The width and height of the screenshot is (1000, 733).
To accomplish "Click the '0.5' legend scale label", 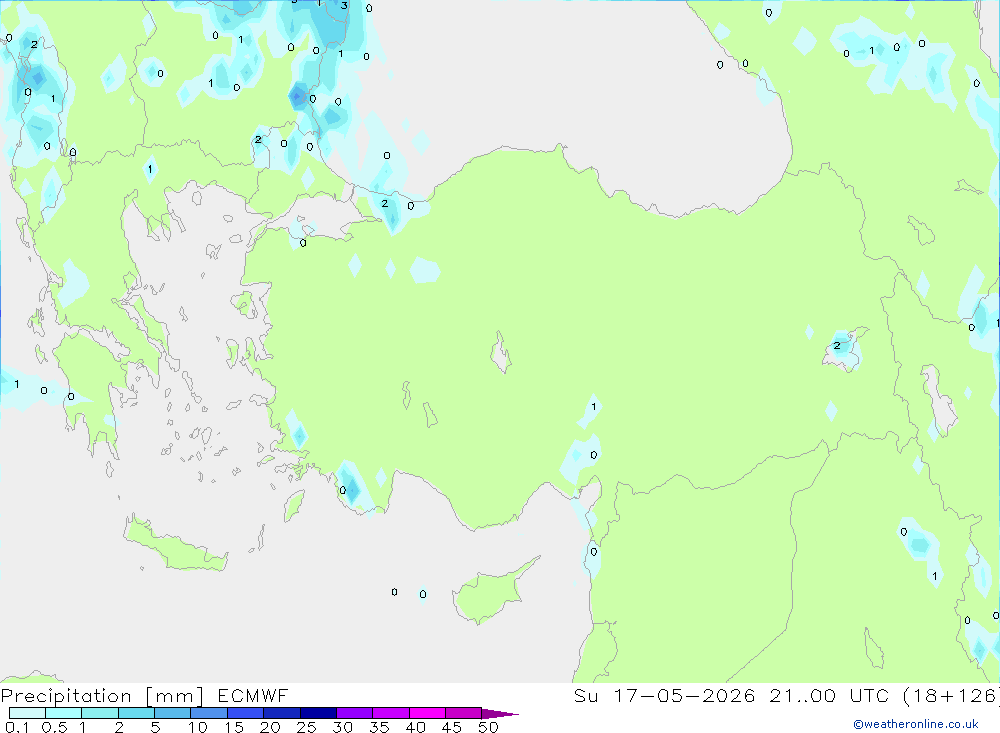I will pos(54,727).
